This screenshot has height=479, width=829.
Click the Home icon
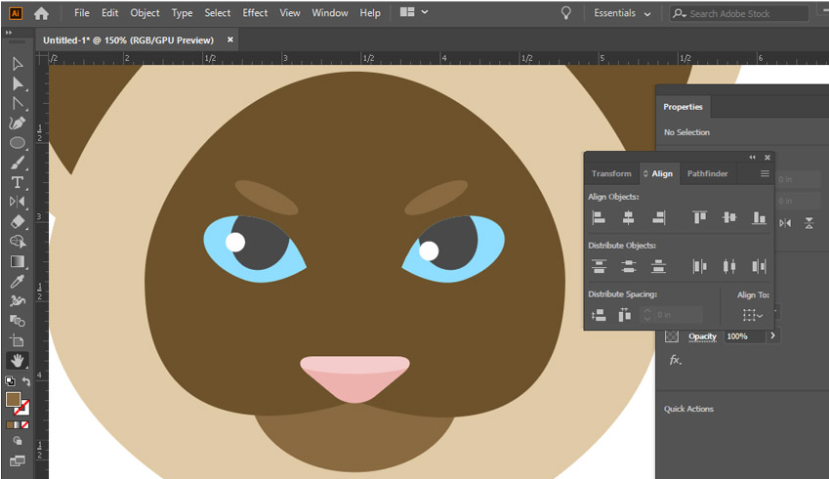pyautogui.click(x=41, y=13)
